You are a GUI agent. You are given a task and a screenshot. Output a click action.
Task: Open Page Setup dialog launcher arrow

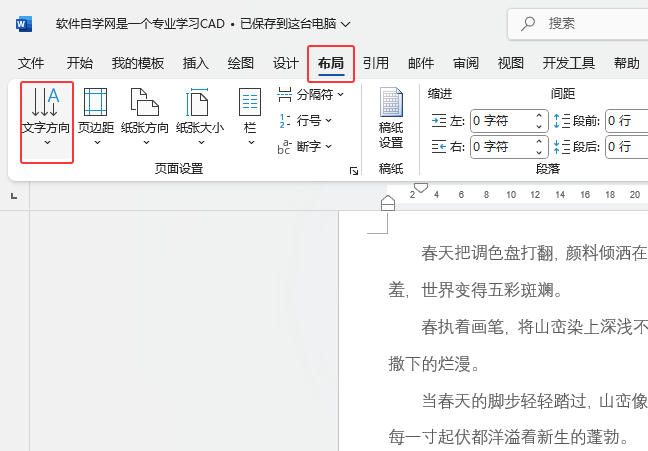point(354,171)
